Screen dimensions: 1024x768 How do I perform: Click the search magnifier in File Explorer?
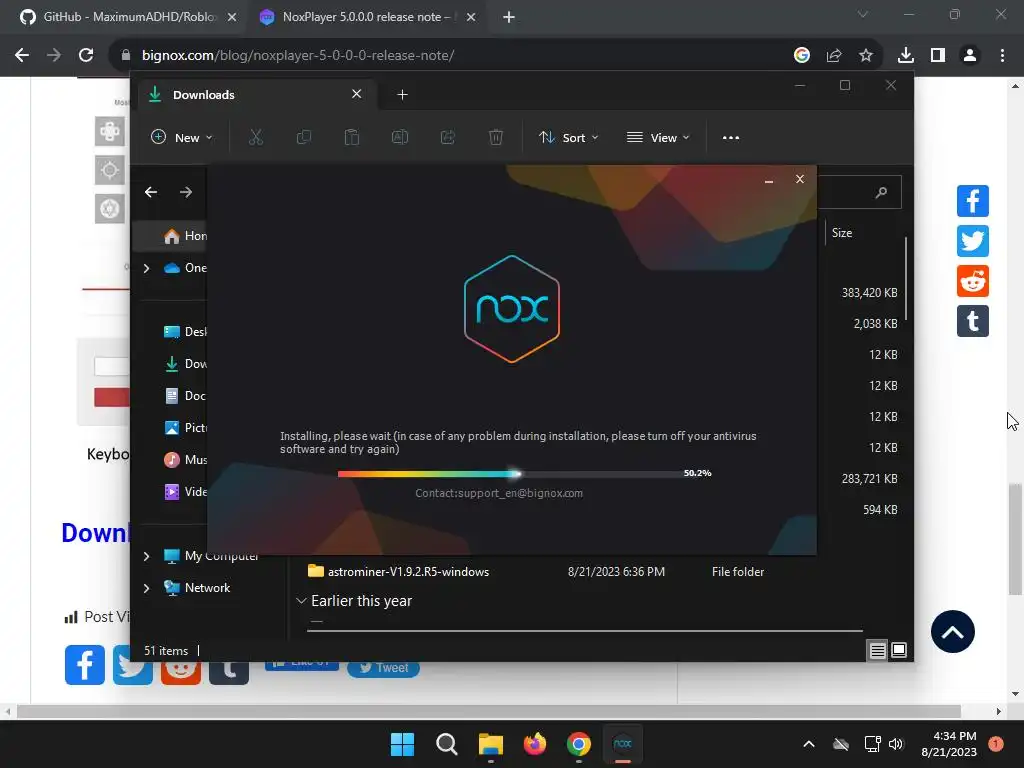tap(881, 192)
